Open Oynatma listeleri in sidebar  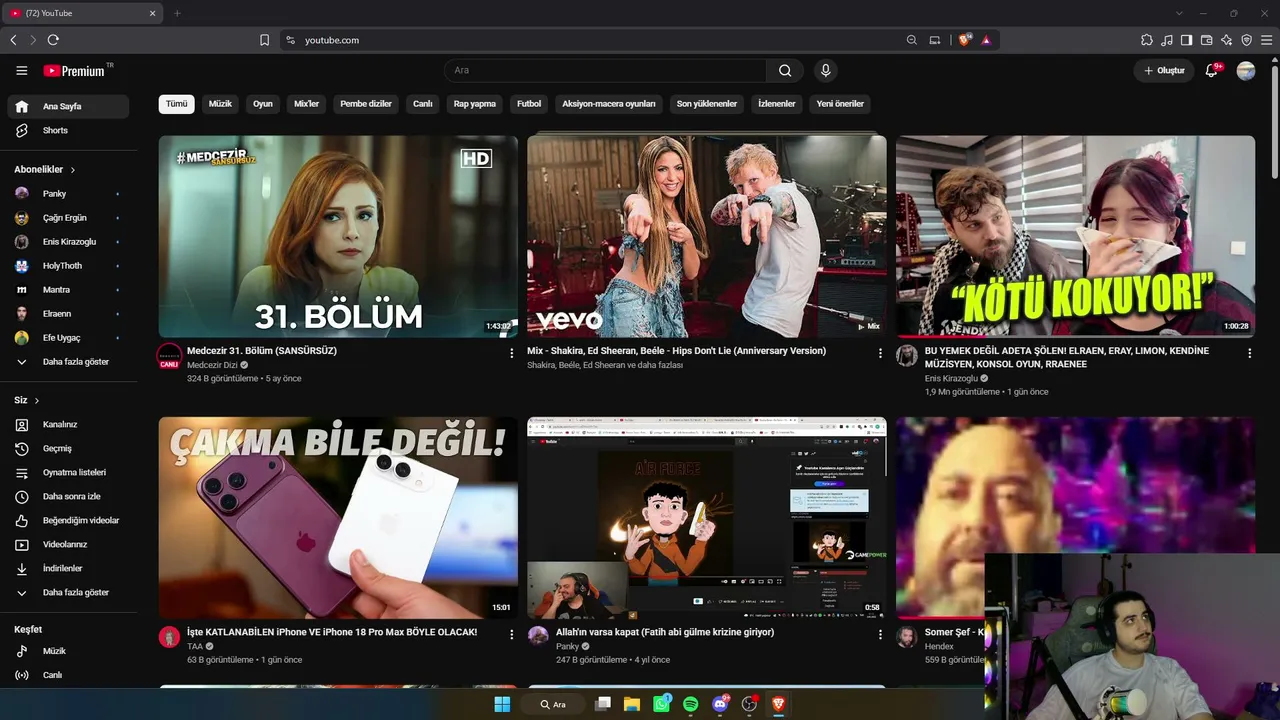point(68,472)
